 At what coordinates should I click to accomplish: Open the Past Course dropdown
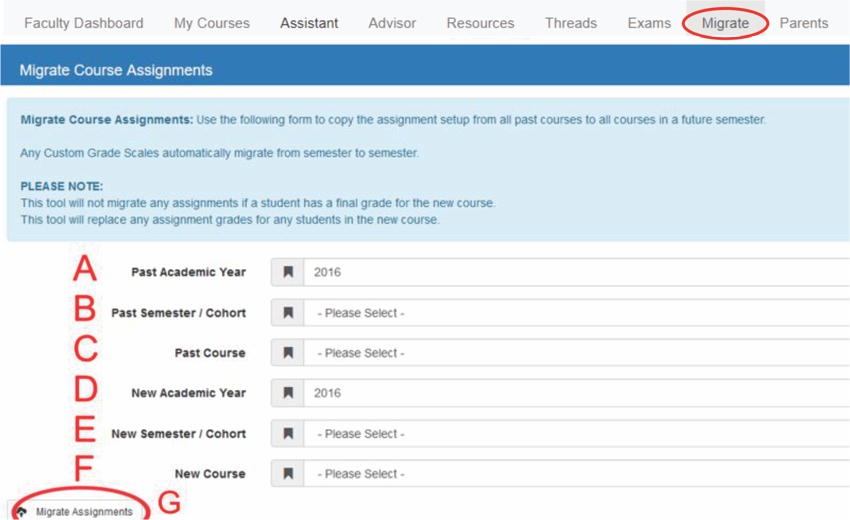577,353
